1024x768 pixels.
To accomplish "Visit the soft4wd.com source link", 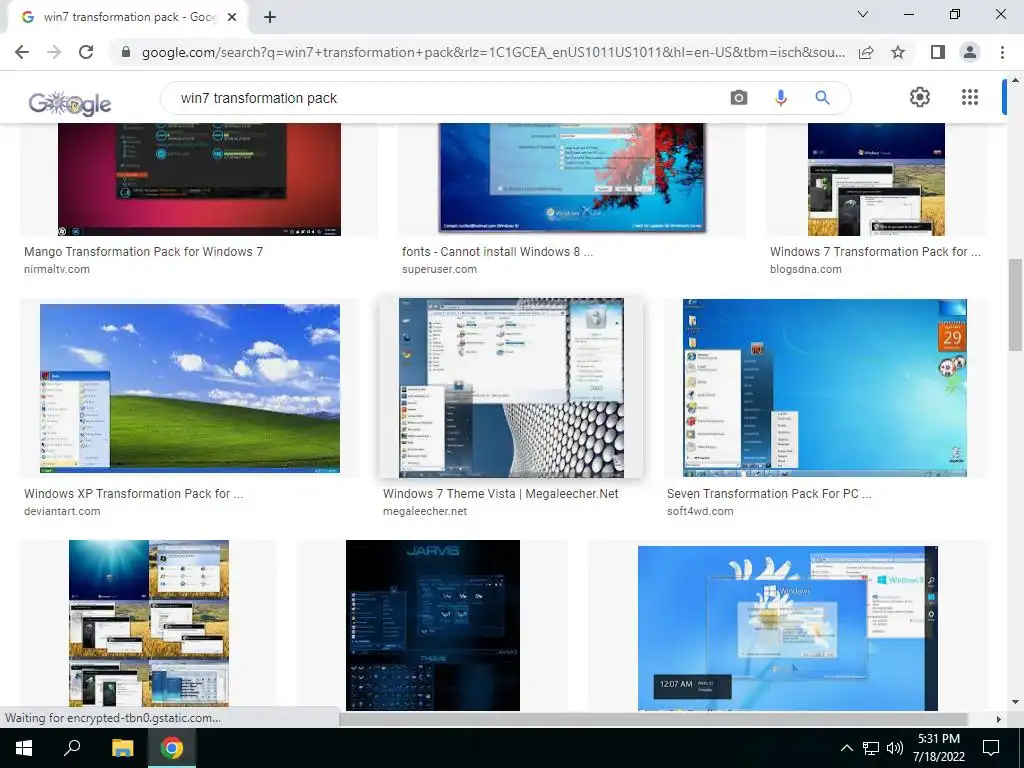I will 699,511.
